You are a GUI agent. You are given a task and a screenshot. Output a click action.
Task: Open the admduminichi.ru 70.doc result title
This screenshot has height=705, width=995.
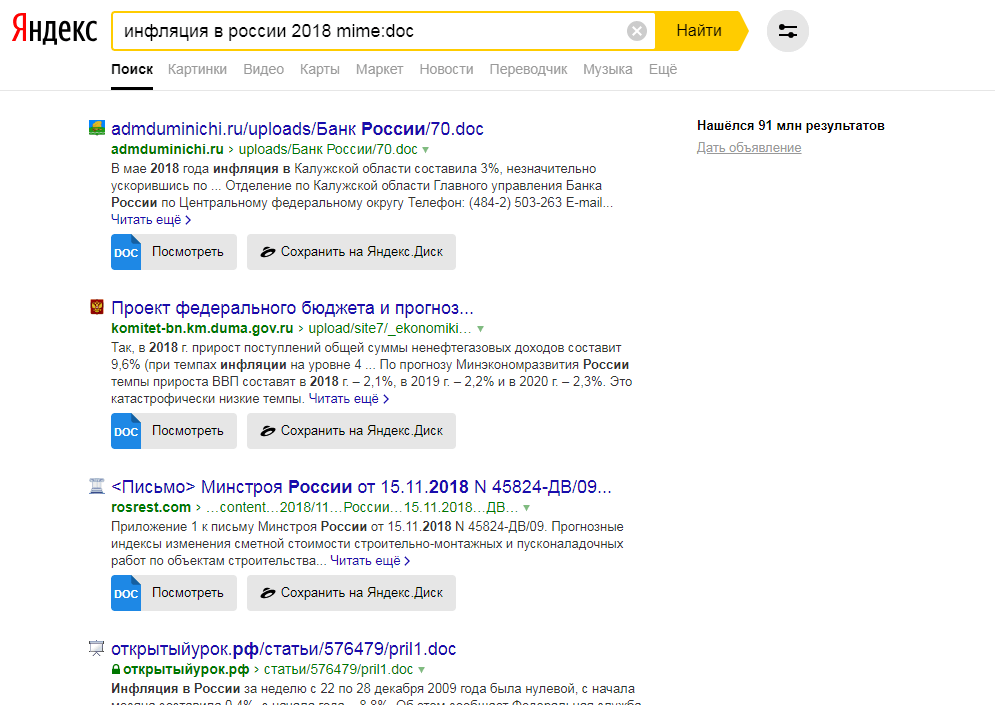[x=297, y=129]
